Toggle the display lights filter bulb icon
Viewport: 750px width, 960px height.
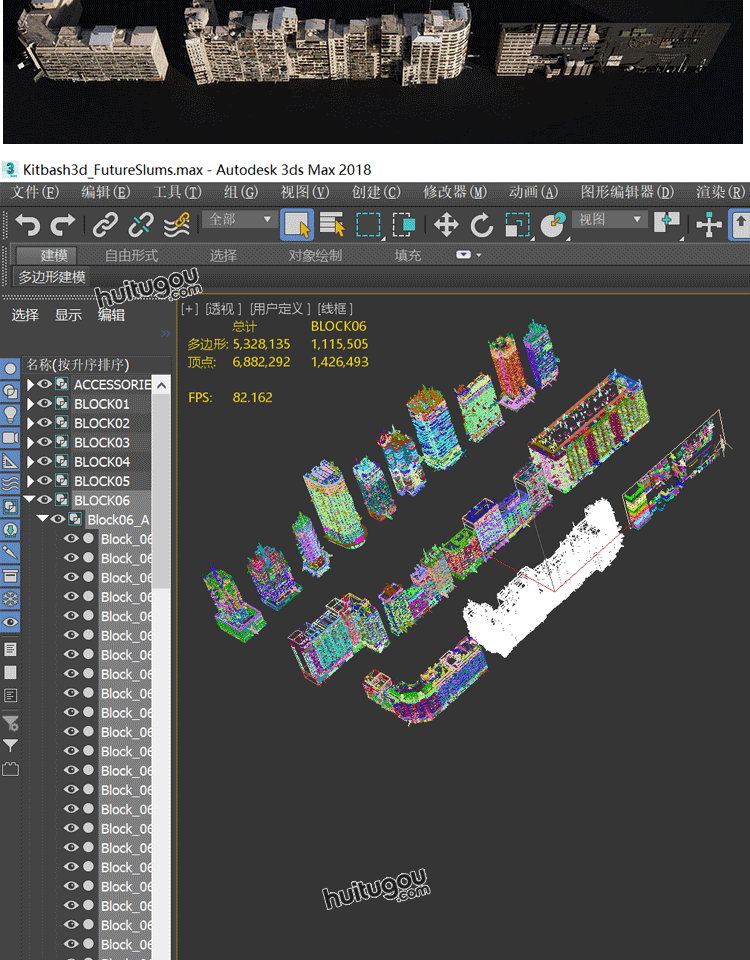click(10, 414)
